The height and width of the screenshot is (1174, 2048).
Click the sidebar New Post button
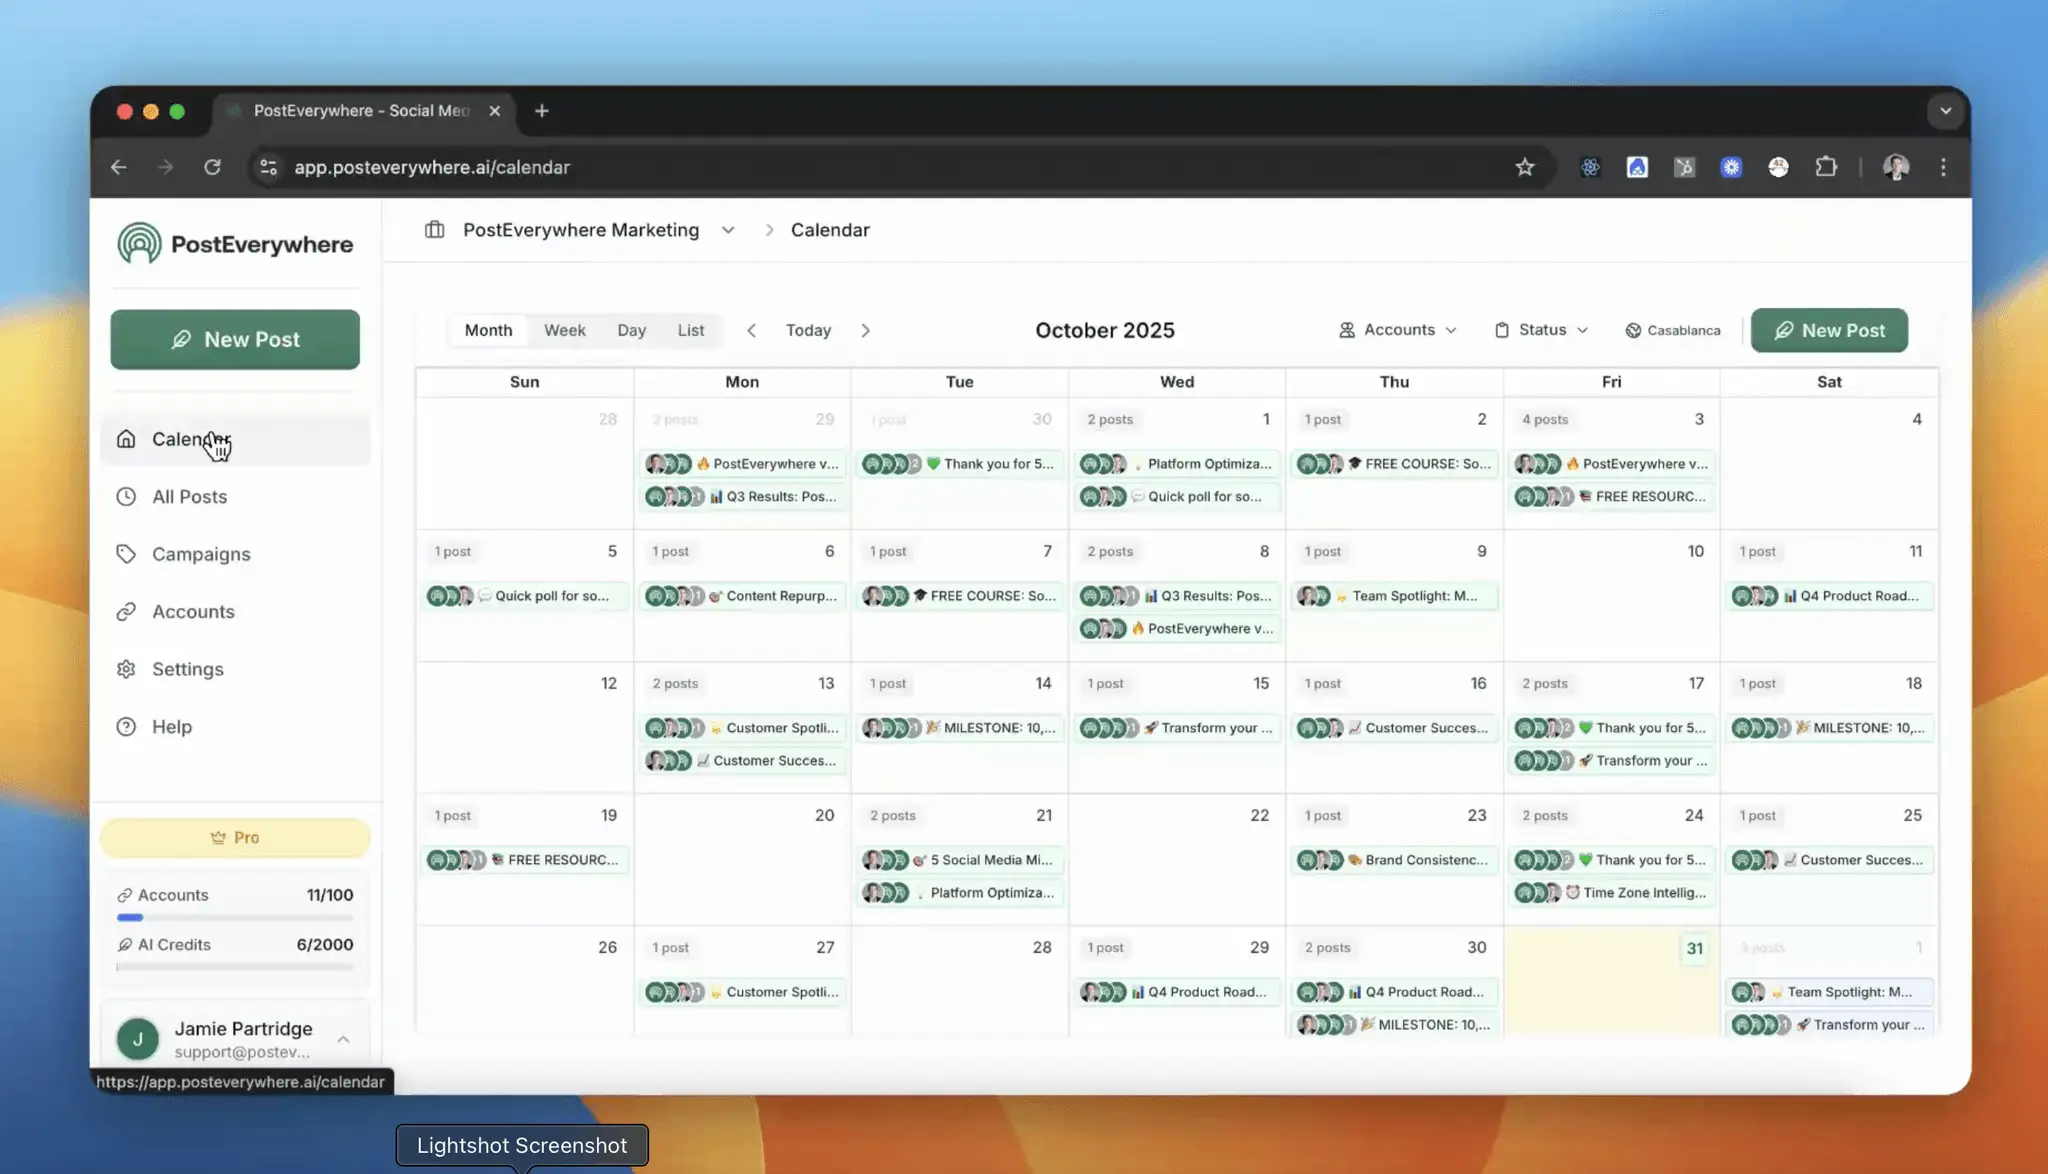click(x=235, y=339)
